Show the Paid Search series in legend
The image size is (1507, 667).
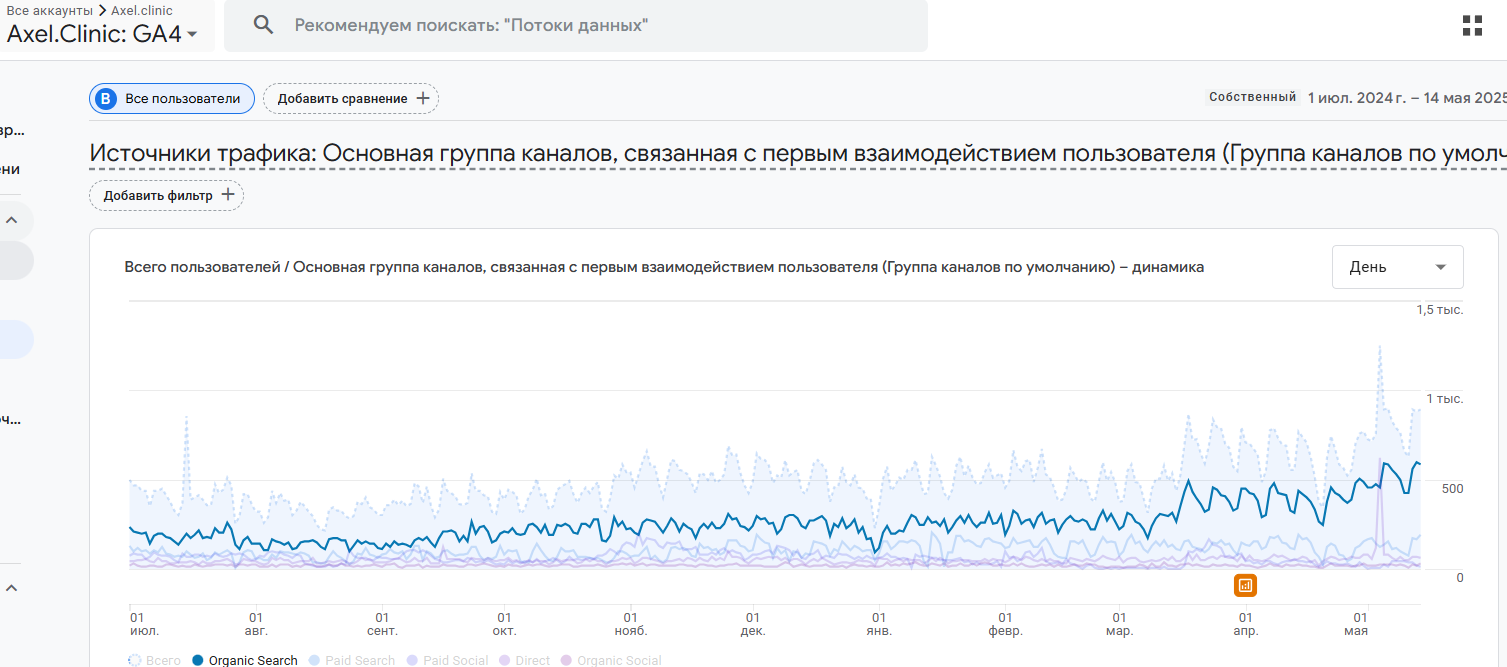351,660
